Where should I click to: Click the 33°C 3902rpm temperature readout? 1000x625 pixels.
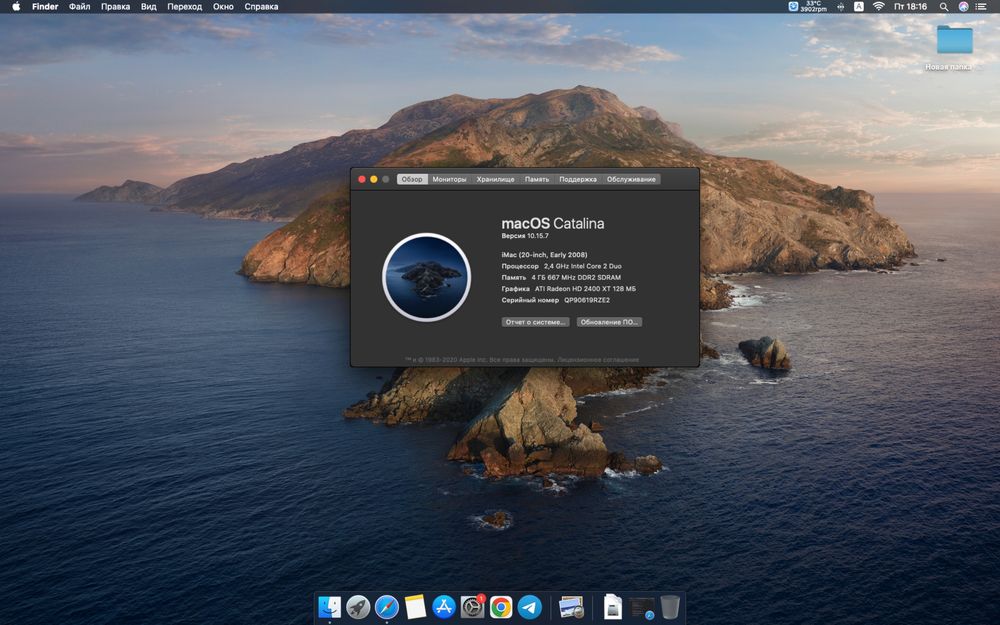tap(814, 6)
